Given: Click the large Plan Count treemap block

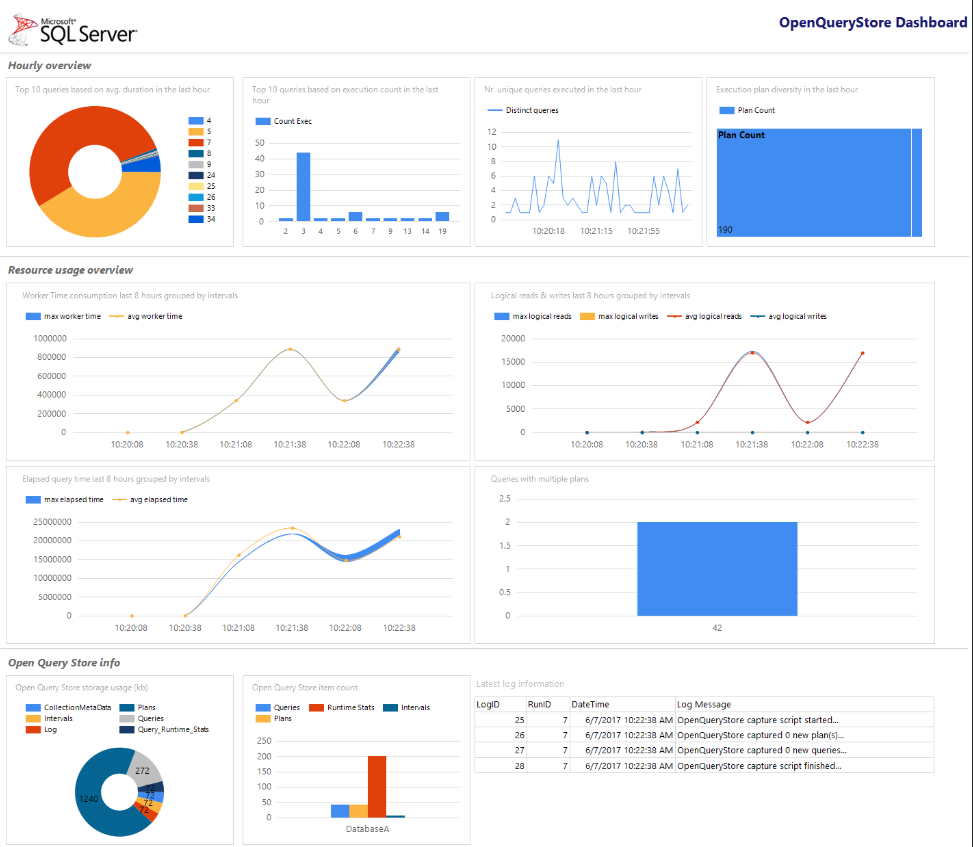Looking at the screenshot, I should [814, 182].
